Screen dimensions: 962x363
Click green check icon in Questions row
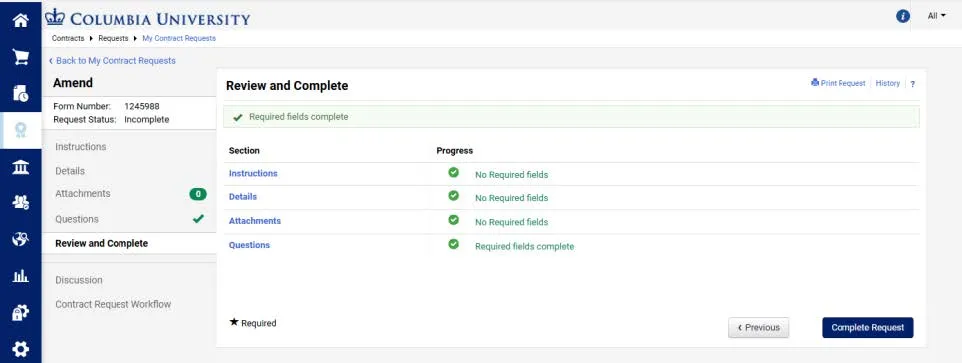coord(453,244)
